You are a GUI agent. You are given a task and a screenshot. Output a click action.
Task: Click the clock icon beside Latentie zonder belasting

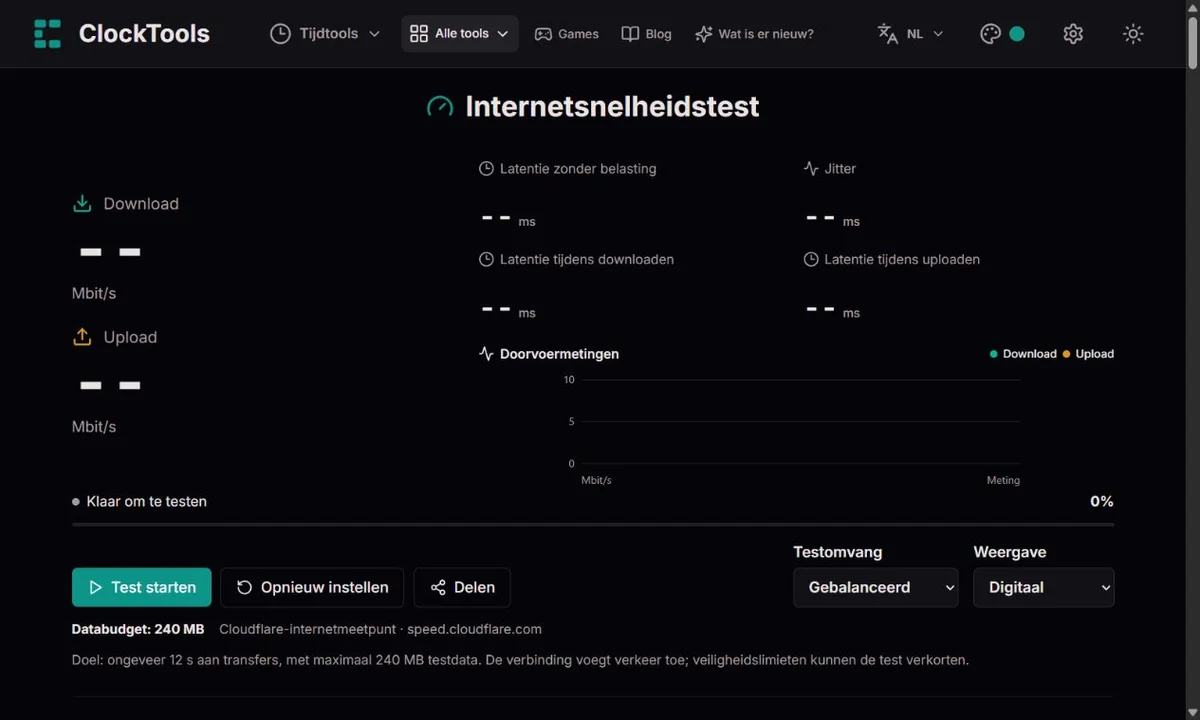tap(486, 169)
